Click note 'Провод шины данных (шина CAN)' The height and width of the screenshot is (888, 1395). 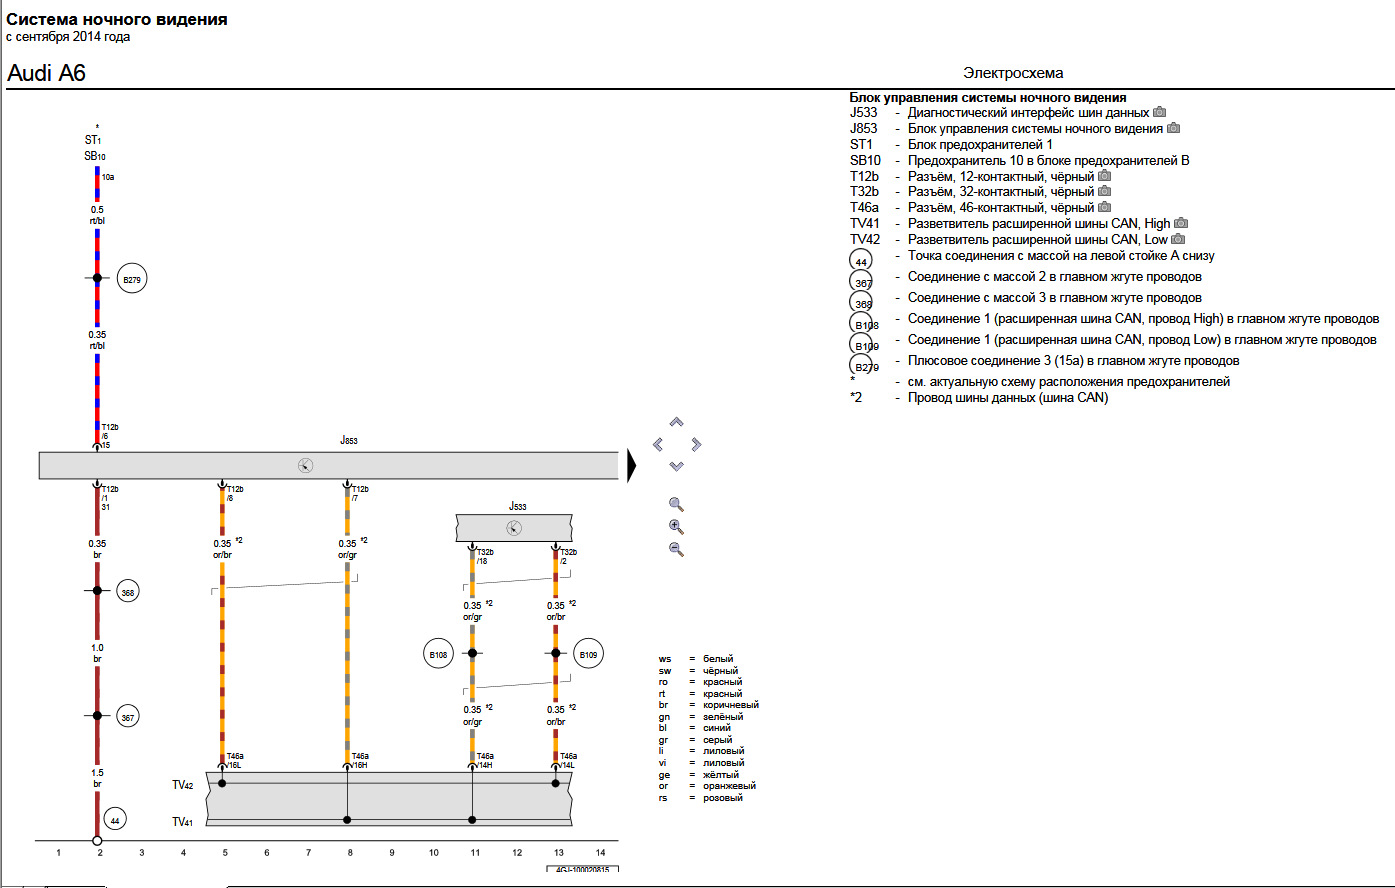(1007, 398)
